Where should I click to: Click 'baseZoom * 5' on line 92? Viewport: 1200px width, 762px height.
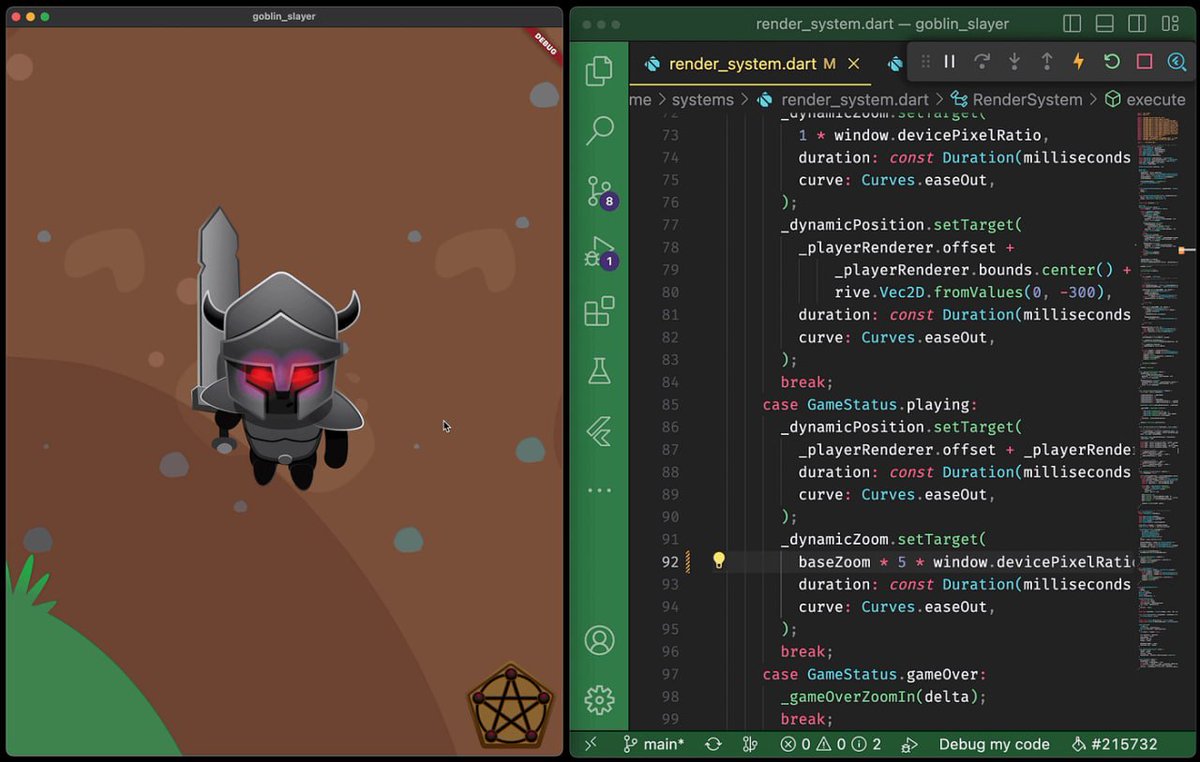852,562
